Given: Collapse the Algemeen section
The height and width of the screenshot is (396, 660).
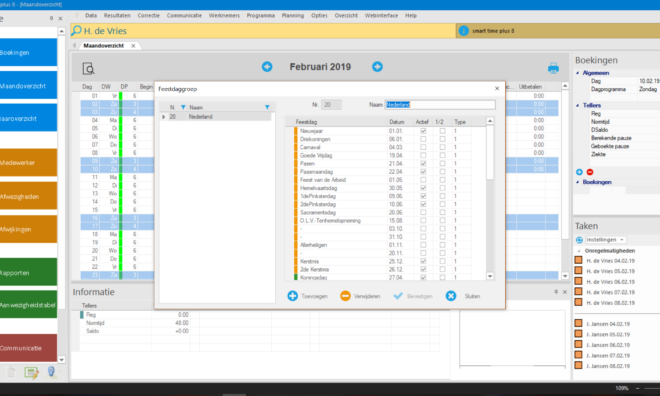Looking at the screenshot, I should pos(578,73).
